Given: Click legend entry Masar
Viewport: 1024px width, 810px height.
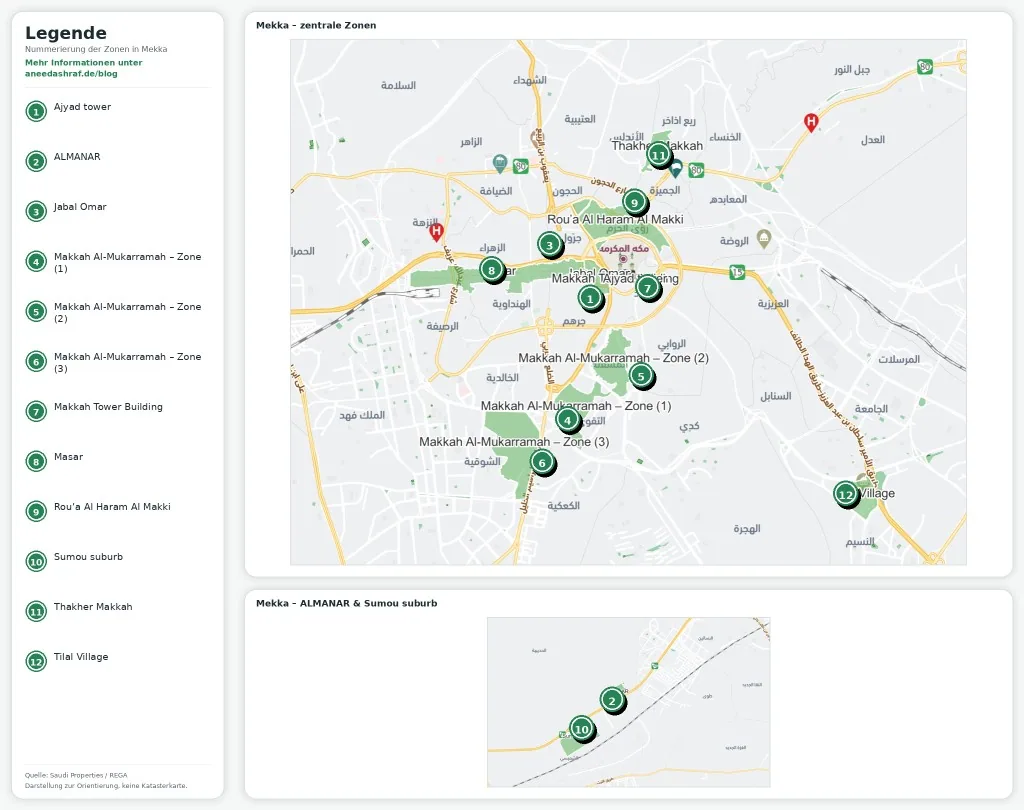Looking at the screenshot, I should pos(69,457).
